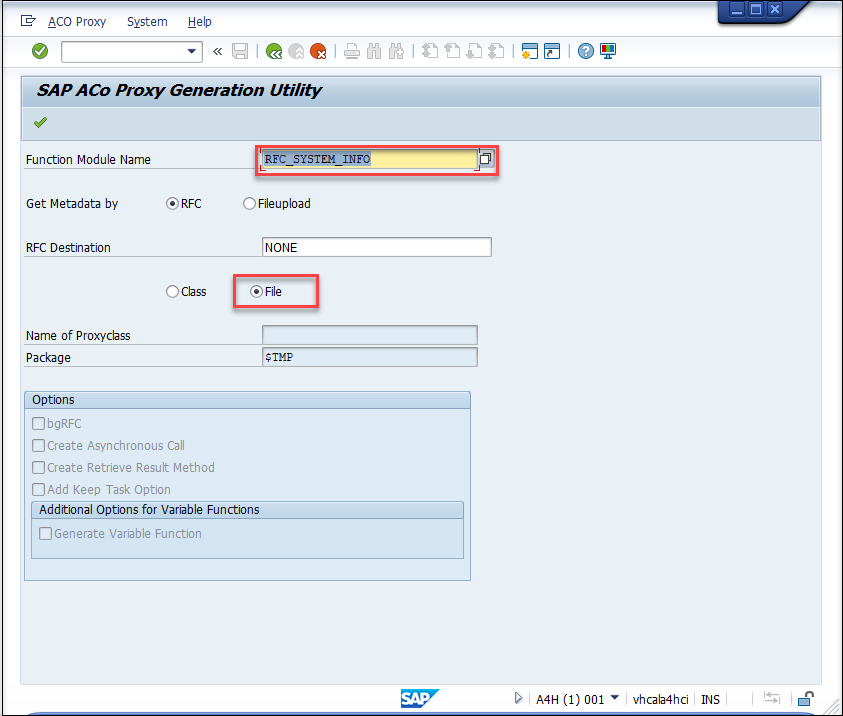Image resolution: width=843 pixels, height=716 pixels.
Task: Toggle Create Retrieve Result Method checkbox
Action: coord(38,468)
